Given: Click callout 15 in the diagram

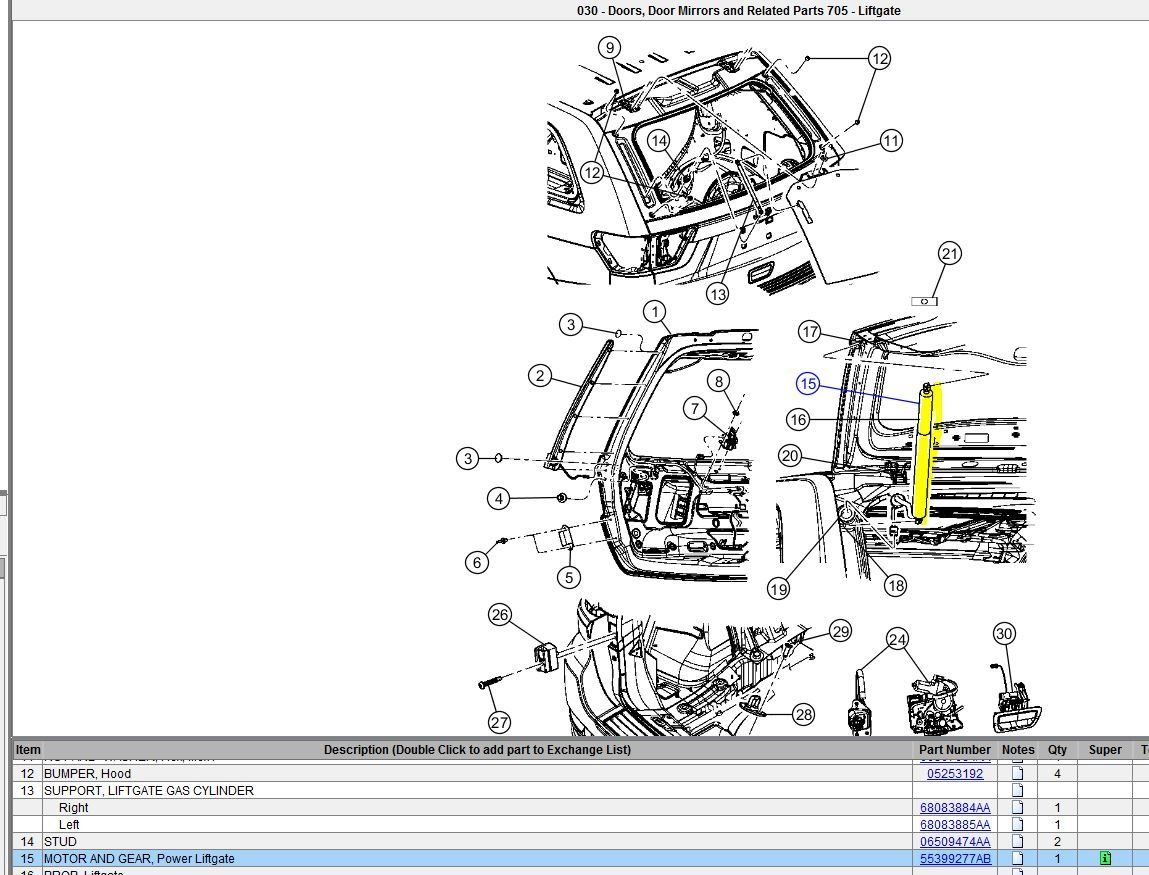Looking at the screenshot, I should (808, 383).
